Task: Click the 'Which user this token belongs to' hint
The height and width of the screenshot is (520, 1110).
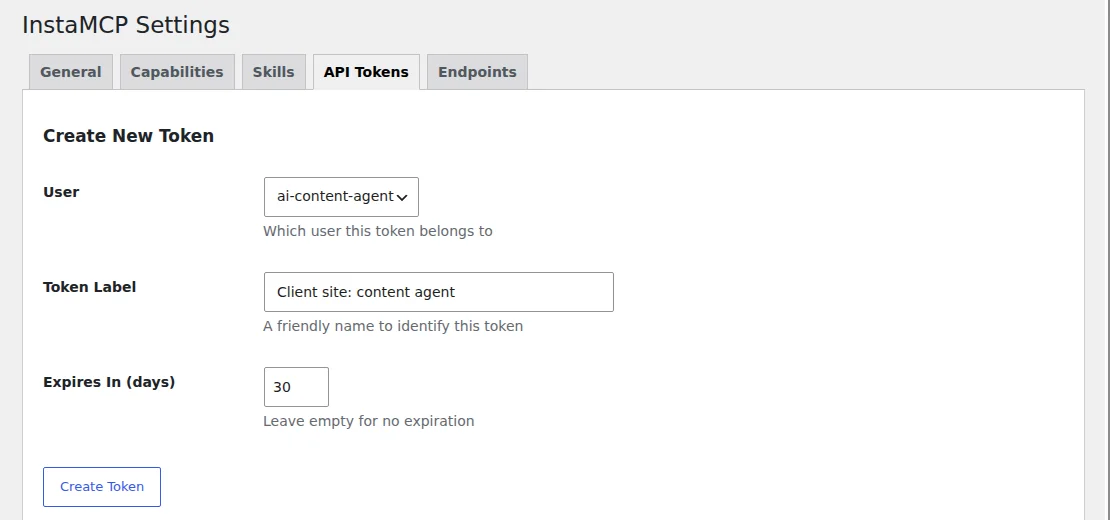Action: (x=378, y=231)
